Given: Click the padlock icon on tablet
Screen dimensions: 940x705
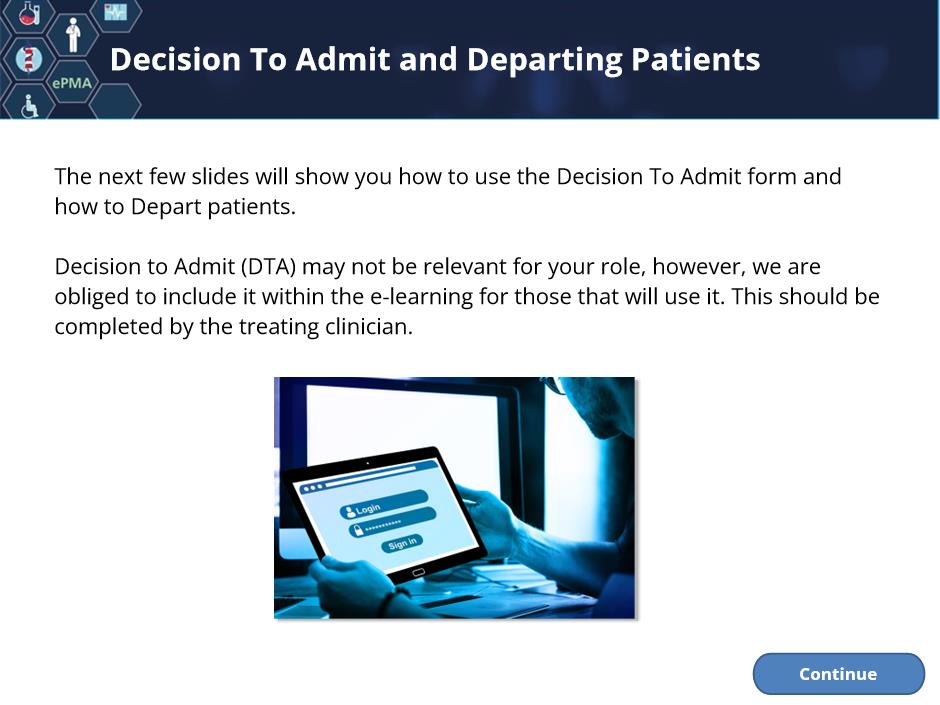Looking at the screenshot, I should [x=357, y=529].
